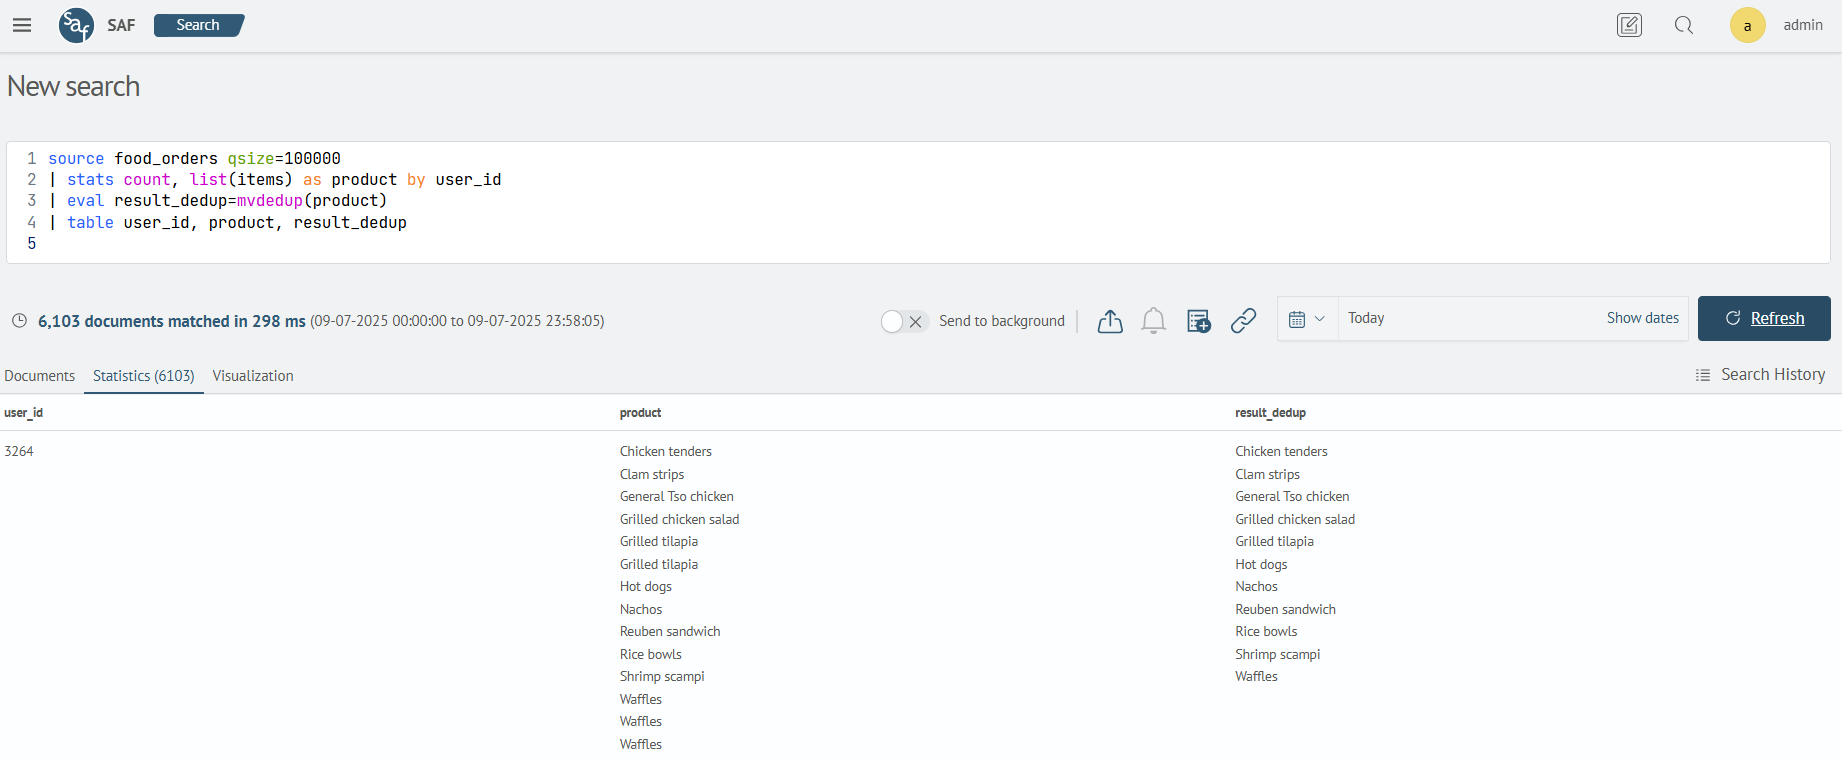Click the admin username label
Viewport: 1842px width, 762px height.
click(x=1803, y=25)
